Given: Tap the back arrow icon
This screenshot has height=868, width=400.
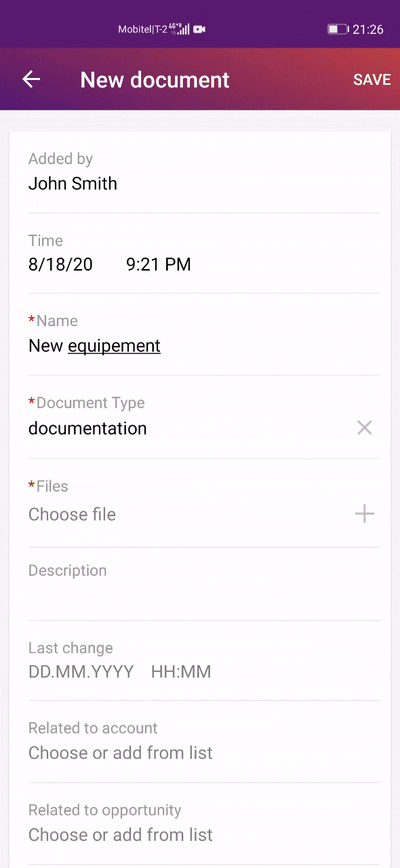Looking at the screenshot, I should coord(31,79).
